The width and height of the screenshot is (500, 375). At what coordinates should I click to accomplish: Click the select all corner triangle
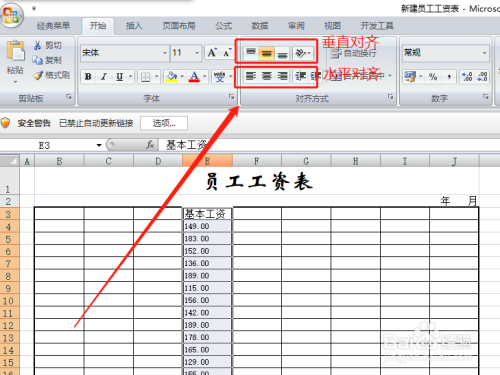[10, 161]
